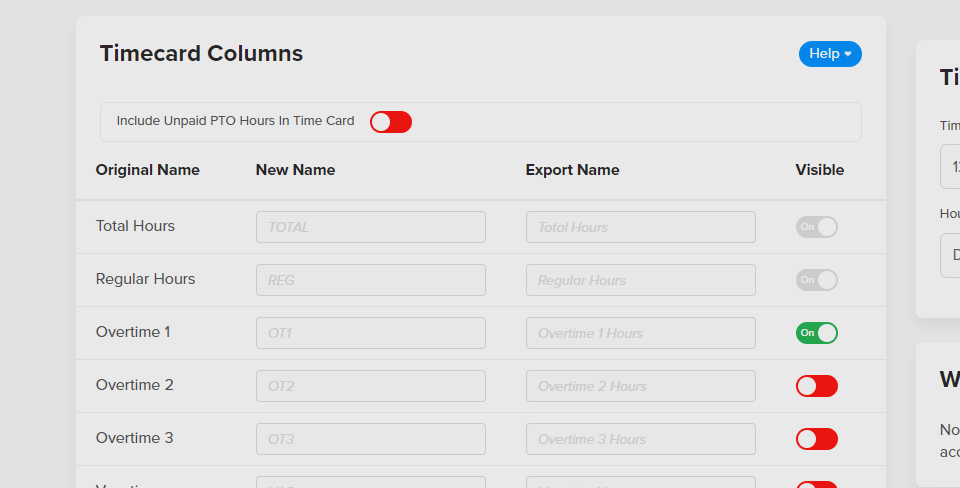Image resolution: width=960 pixels, height=488 pixels.
Task: Toggle the cut-off switch below Overtime 3
Action: (817, 484)
